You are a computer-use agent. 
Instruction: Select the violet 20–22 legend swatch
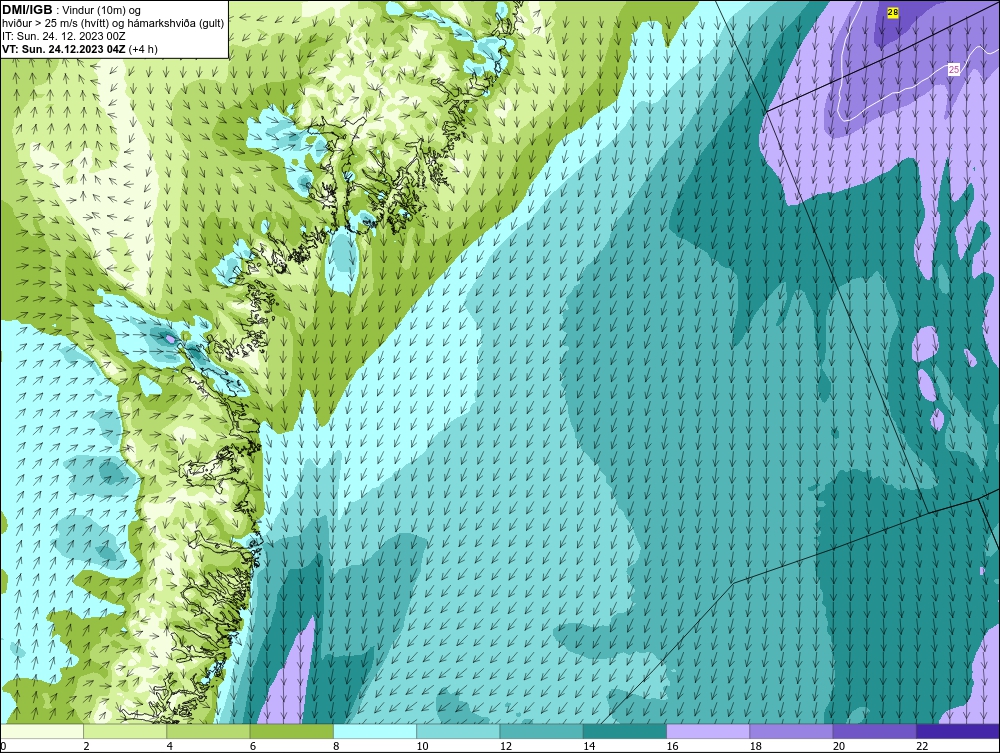(x=874, y=731)
